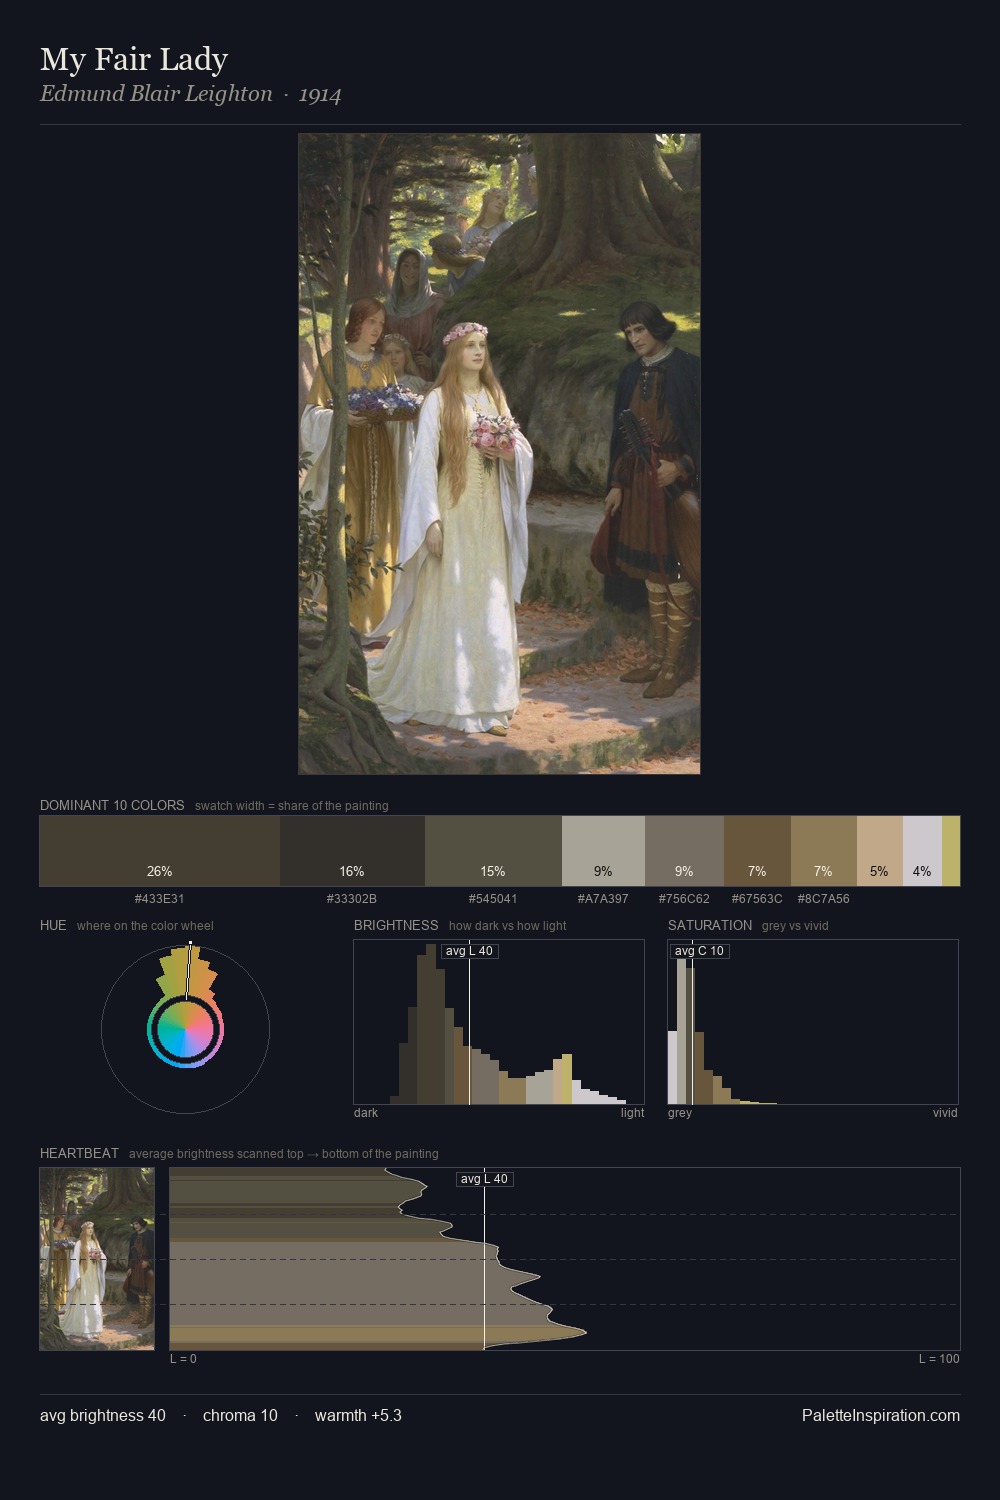This screenshot has width=1000, height=1500.
Task: Select the first 9% swatch, #A7A397
Action: pyautogui.click(x=603, y=851)
